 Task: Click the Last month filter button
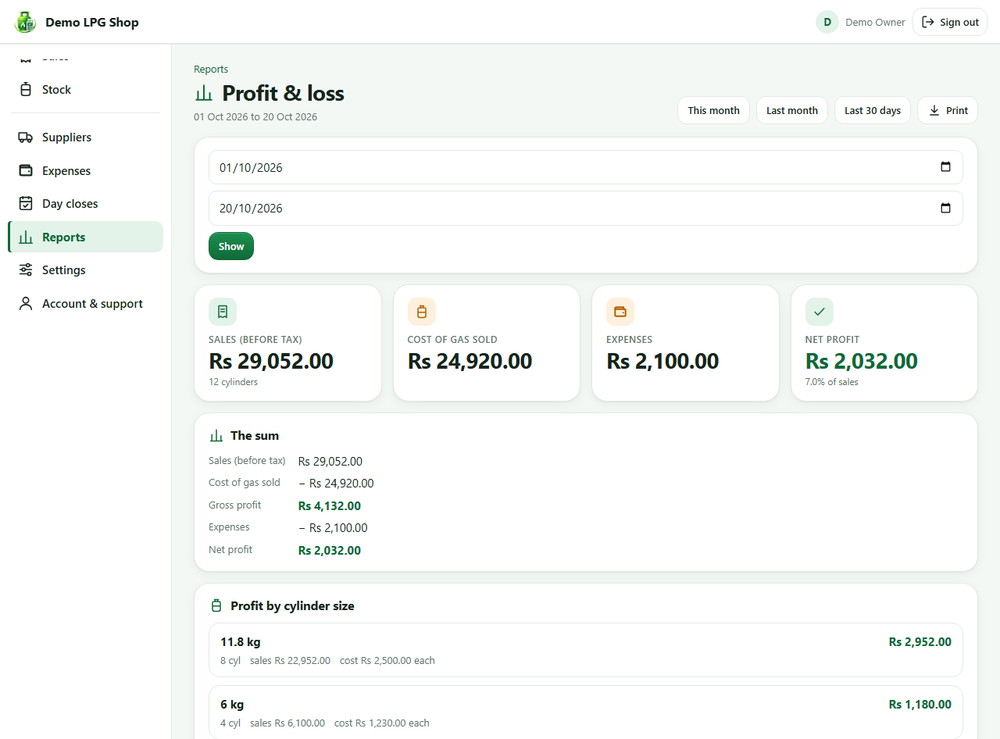coord(791,110)
